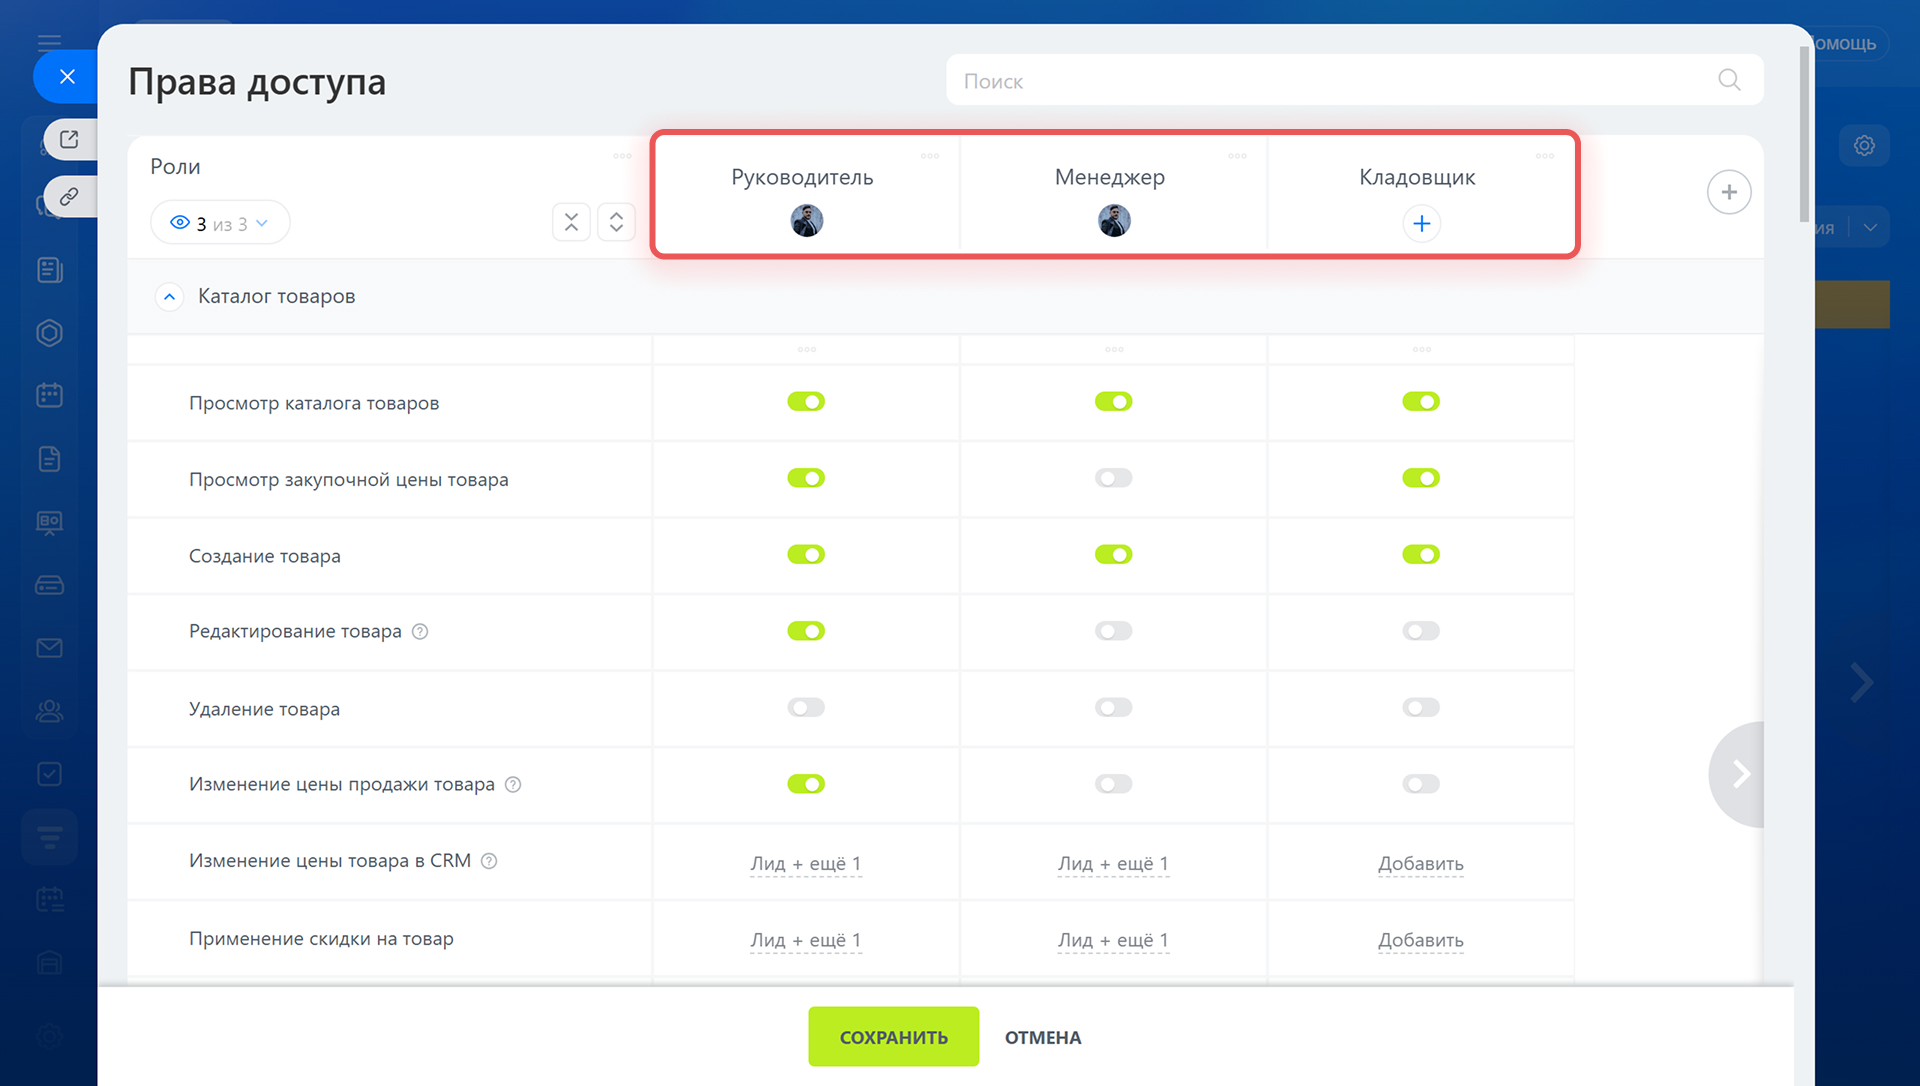Enable Редактирование товара for Менеджер
This screenshot has height=1086, width=1920.
pos(1113,631)
